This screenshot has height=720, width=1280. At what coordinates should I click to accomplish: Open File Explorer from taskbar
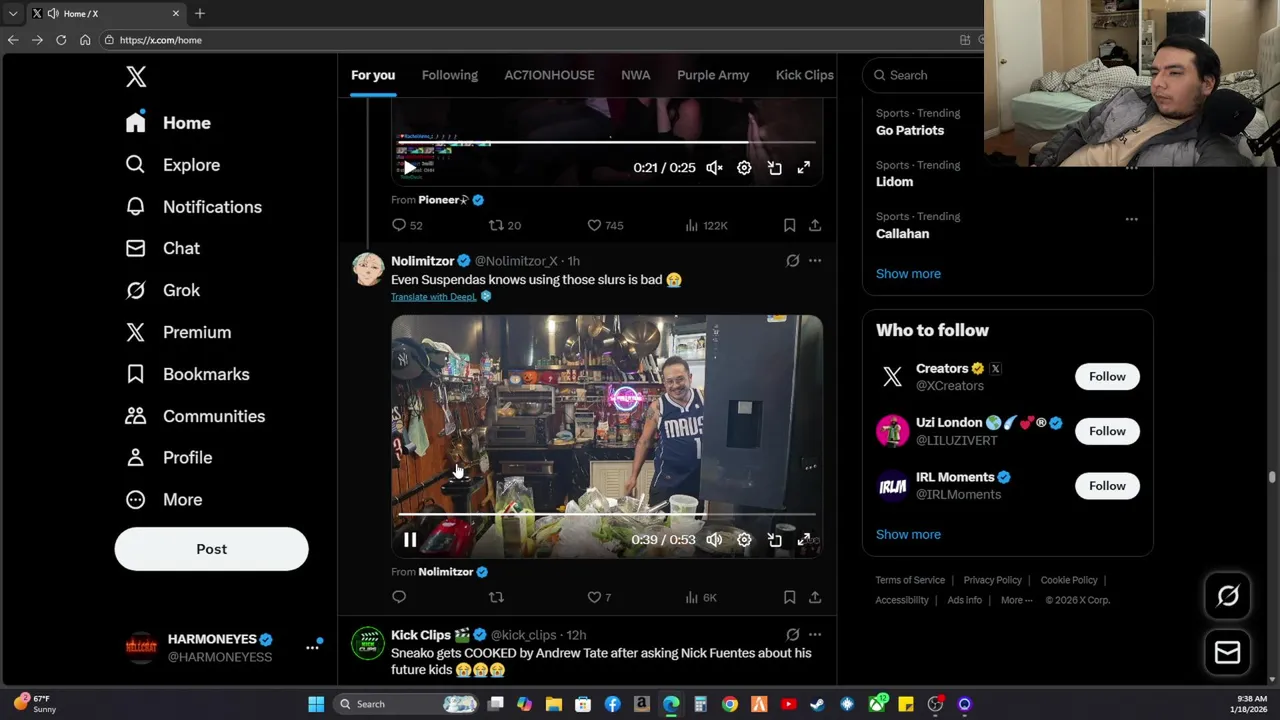tap(554, 704)
